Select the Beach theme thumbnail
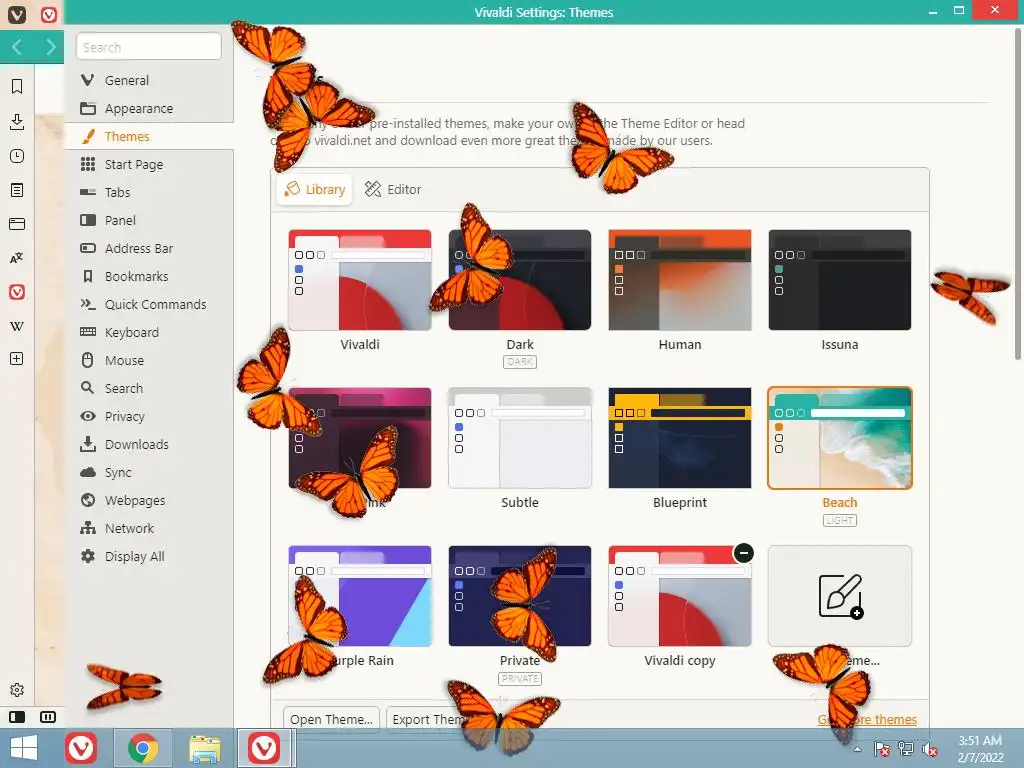 pos(840,438)
